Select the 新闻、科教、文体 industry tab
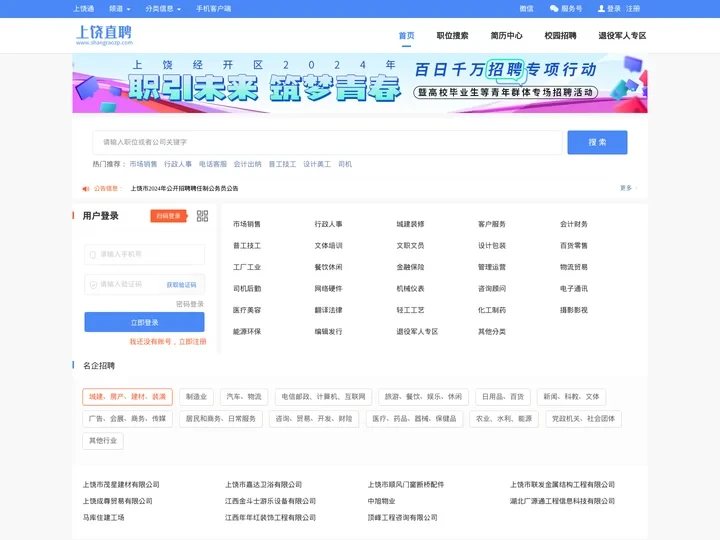Screen dimensions: 720x540 click(572, 397)
